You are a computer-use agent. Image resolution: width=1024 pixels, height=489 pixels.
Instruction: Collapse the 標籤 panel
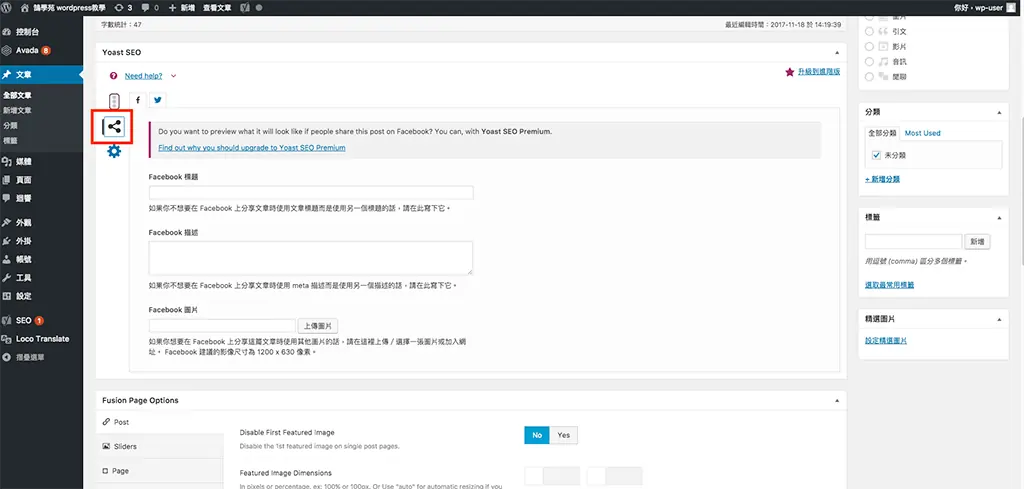[x=999, y=217]
